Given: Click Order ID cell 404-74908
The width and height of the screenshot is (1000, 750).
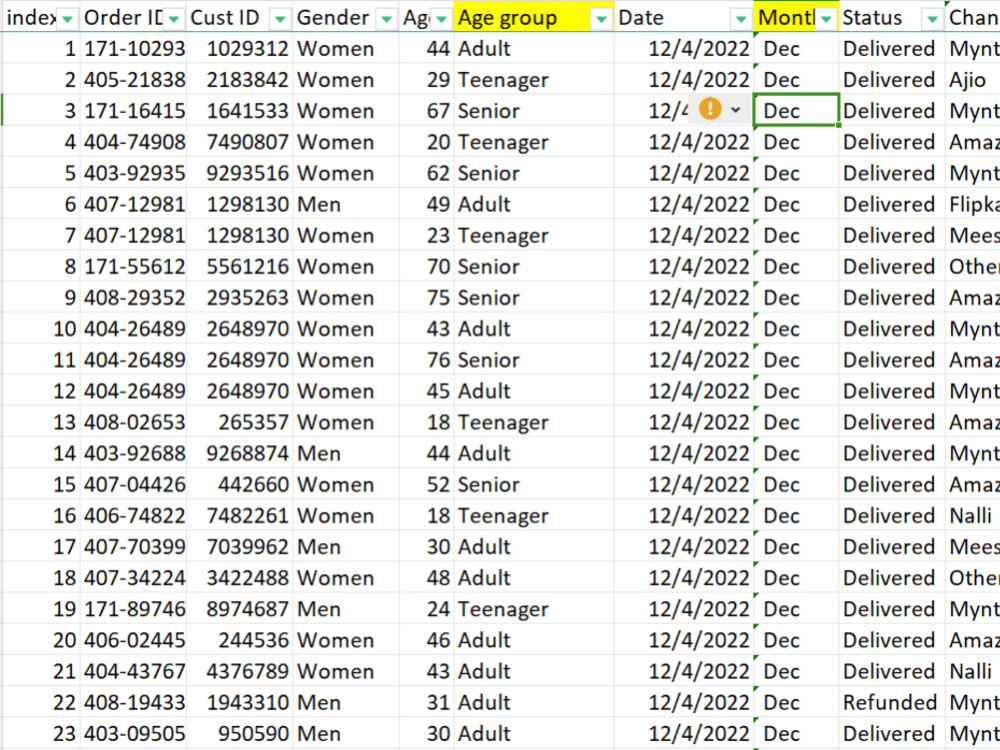Looking at the screenshot, I should pos(133,142).
